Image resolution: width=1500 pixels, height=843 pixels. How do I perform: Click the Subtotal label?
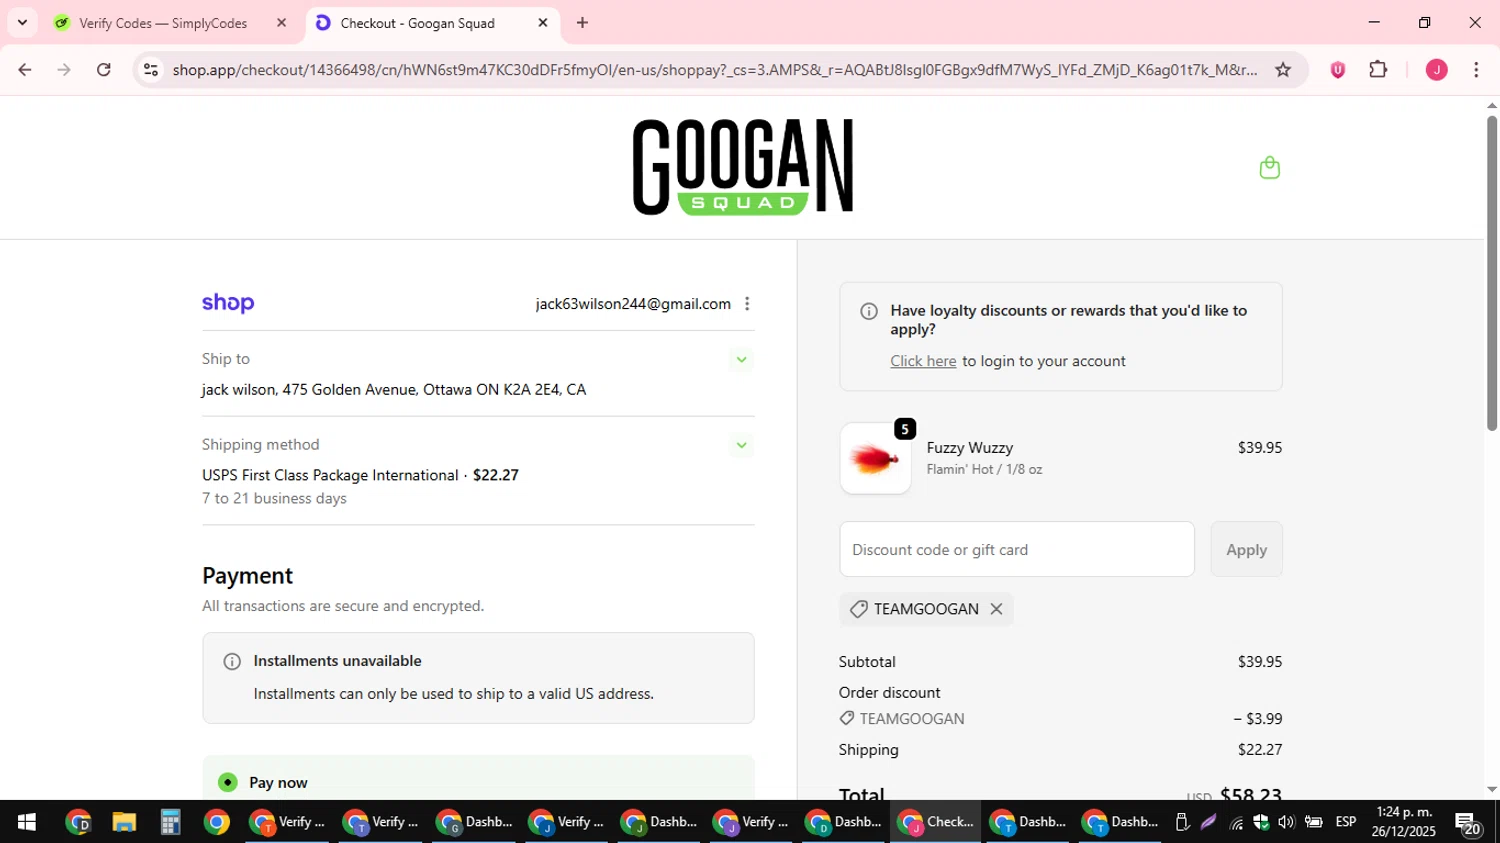click(x=867, y=662)
